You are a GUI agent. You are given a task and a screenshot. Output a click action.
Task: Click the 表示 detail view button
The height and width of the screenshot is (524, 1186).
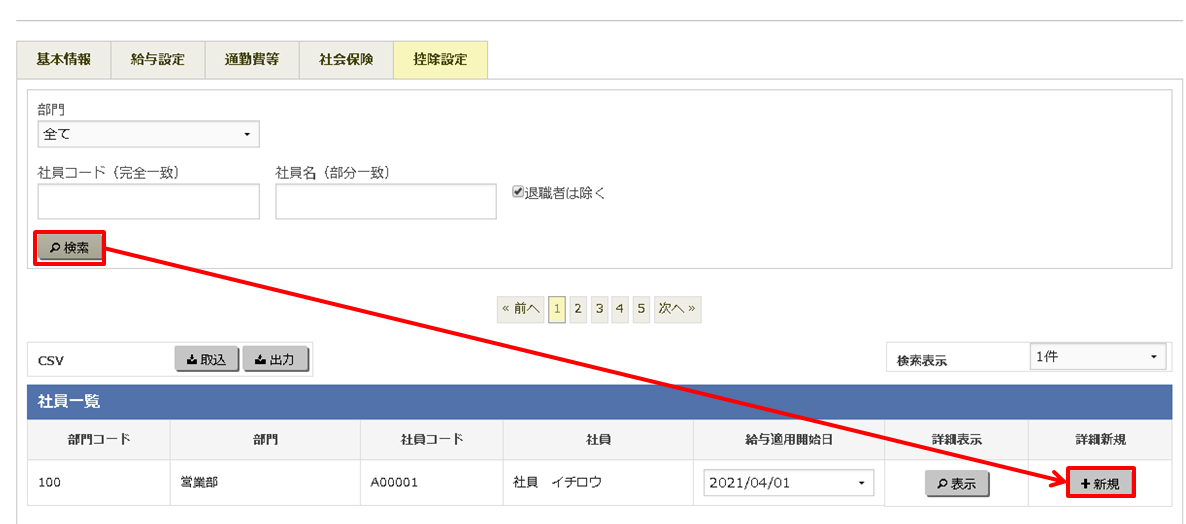click(x=957, y=484)
